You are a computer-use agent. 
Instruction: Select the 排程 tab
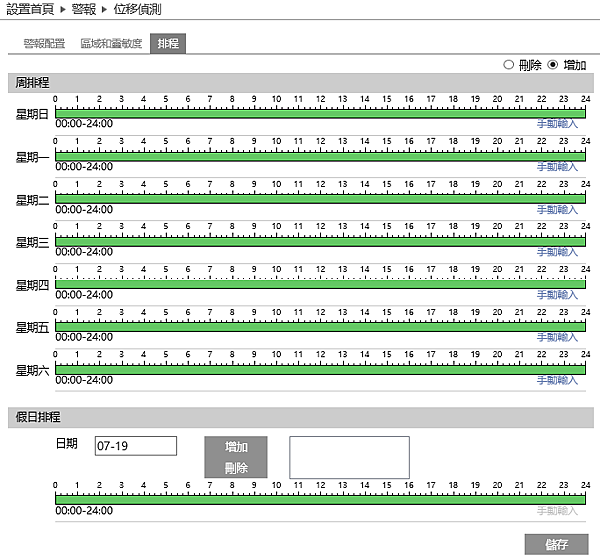click(168, 44)
